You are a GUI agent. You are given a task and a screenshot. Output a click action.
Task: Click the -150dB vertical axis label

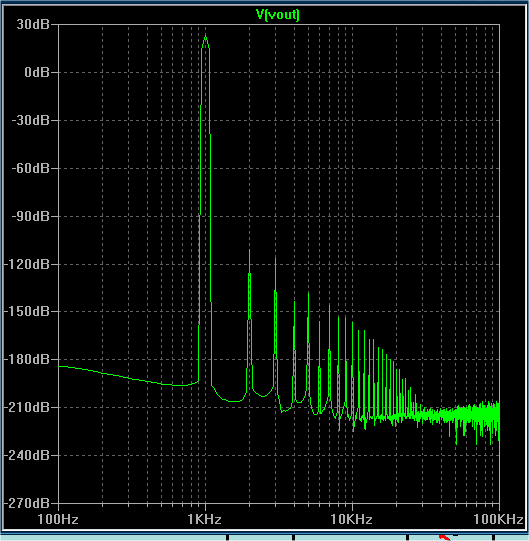pyautogui.click(x=27, y=312)
